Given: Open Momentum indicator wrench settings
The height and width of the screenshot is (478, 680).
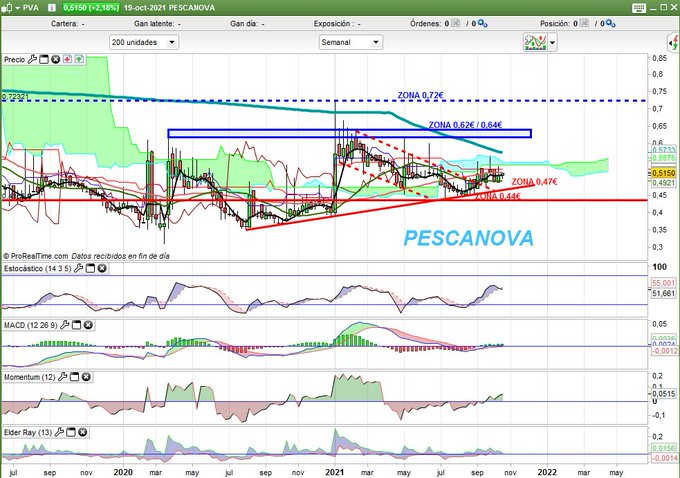Looking at the screenshot, I should pos(62,377).
